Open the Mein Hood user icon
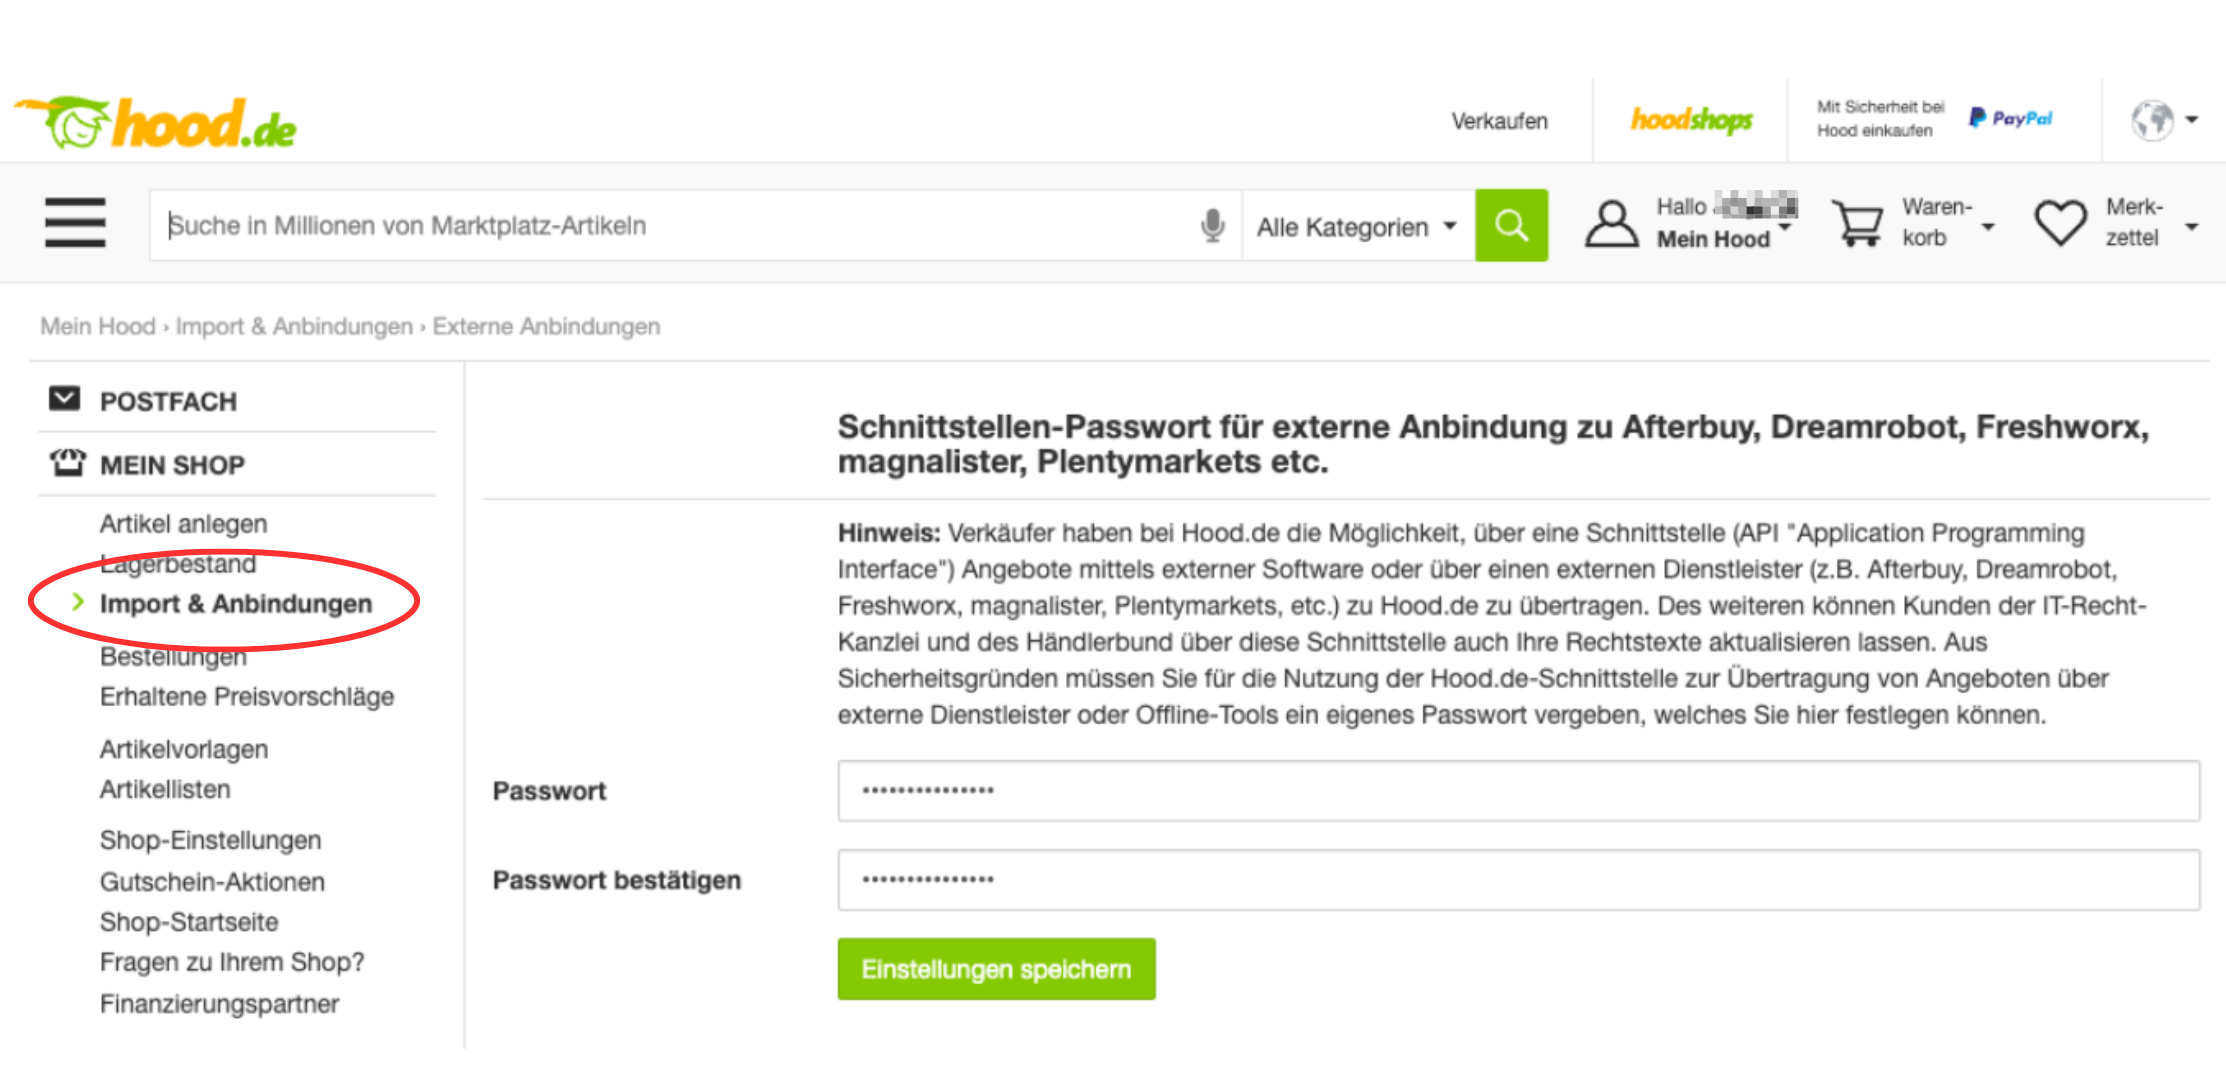The image size is (2226, 1074). [x=1611, y=224]
